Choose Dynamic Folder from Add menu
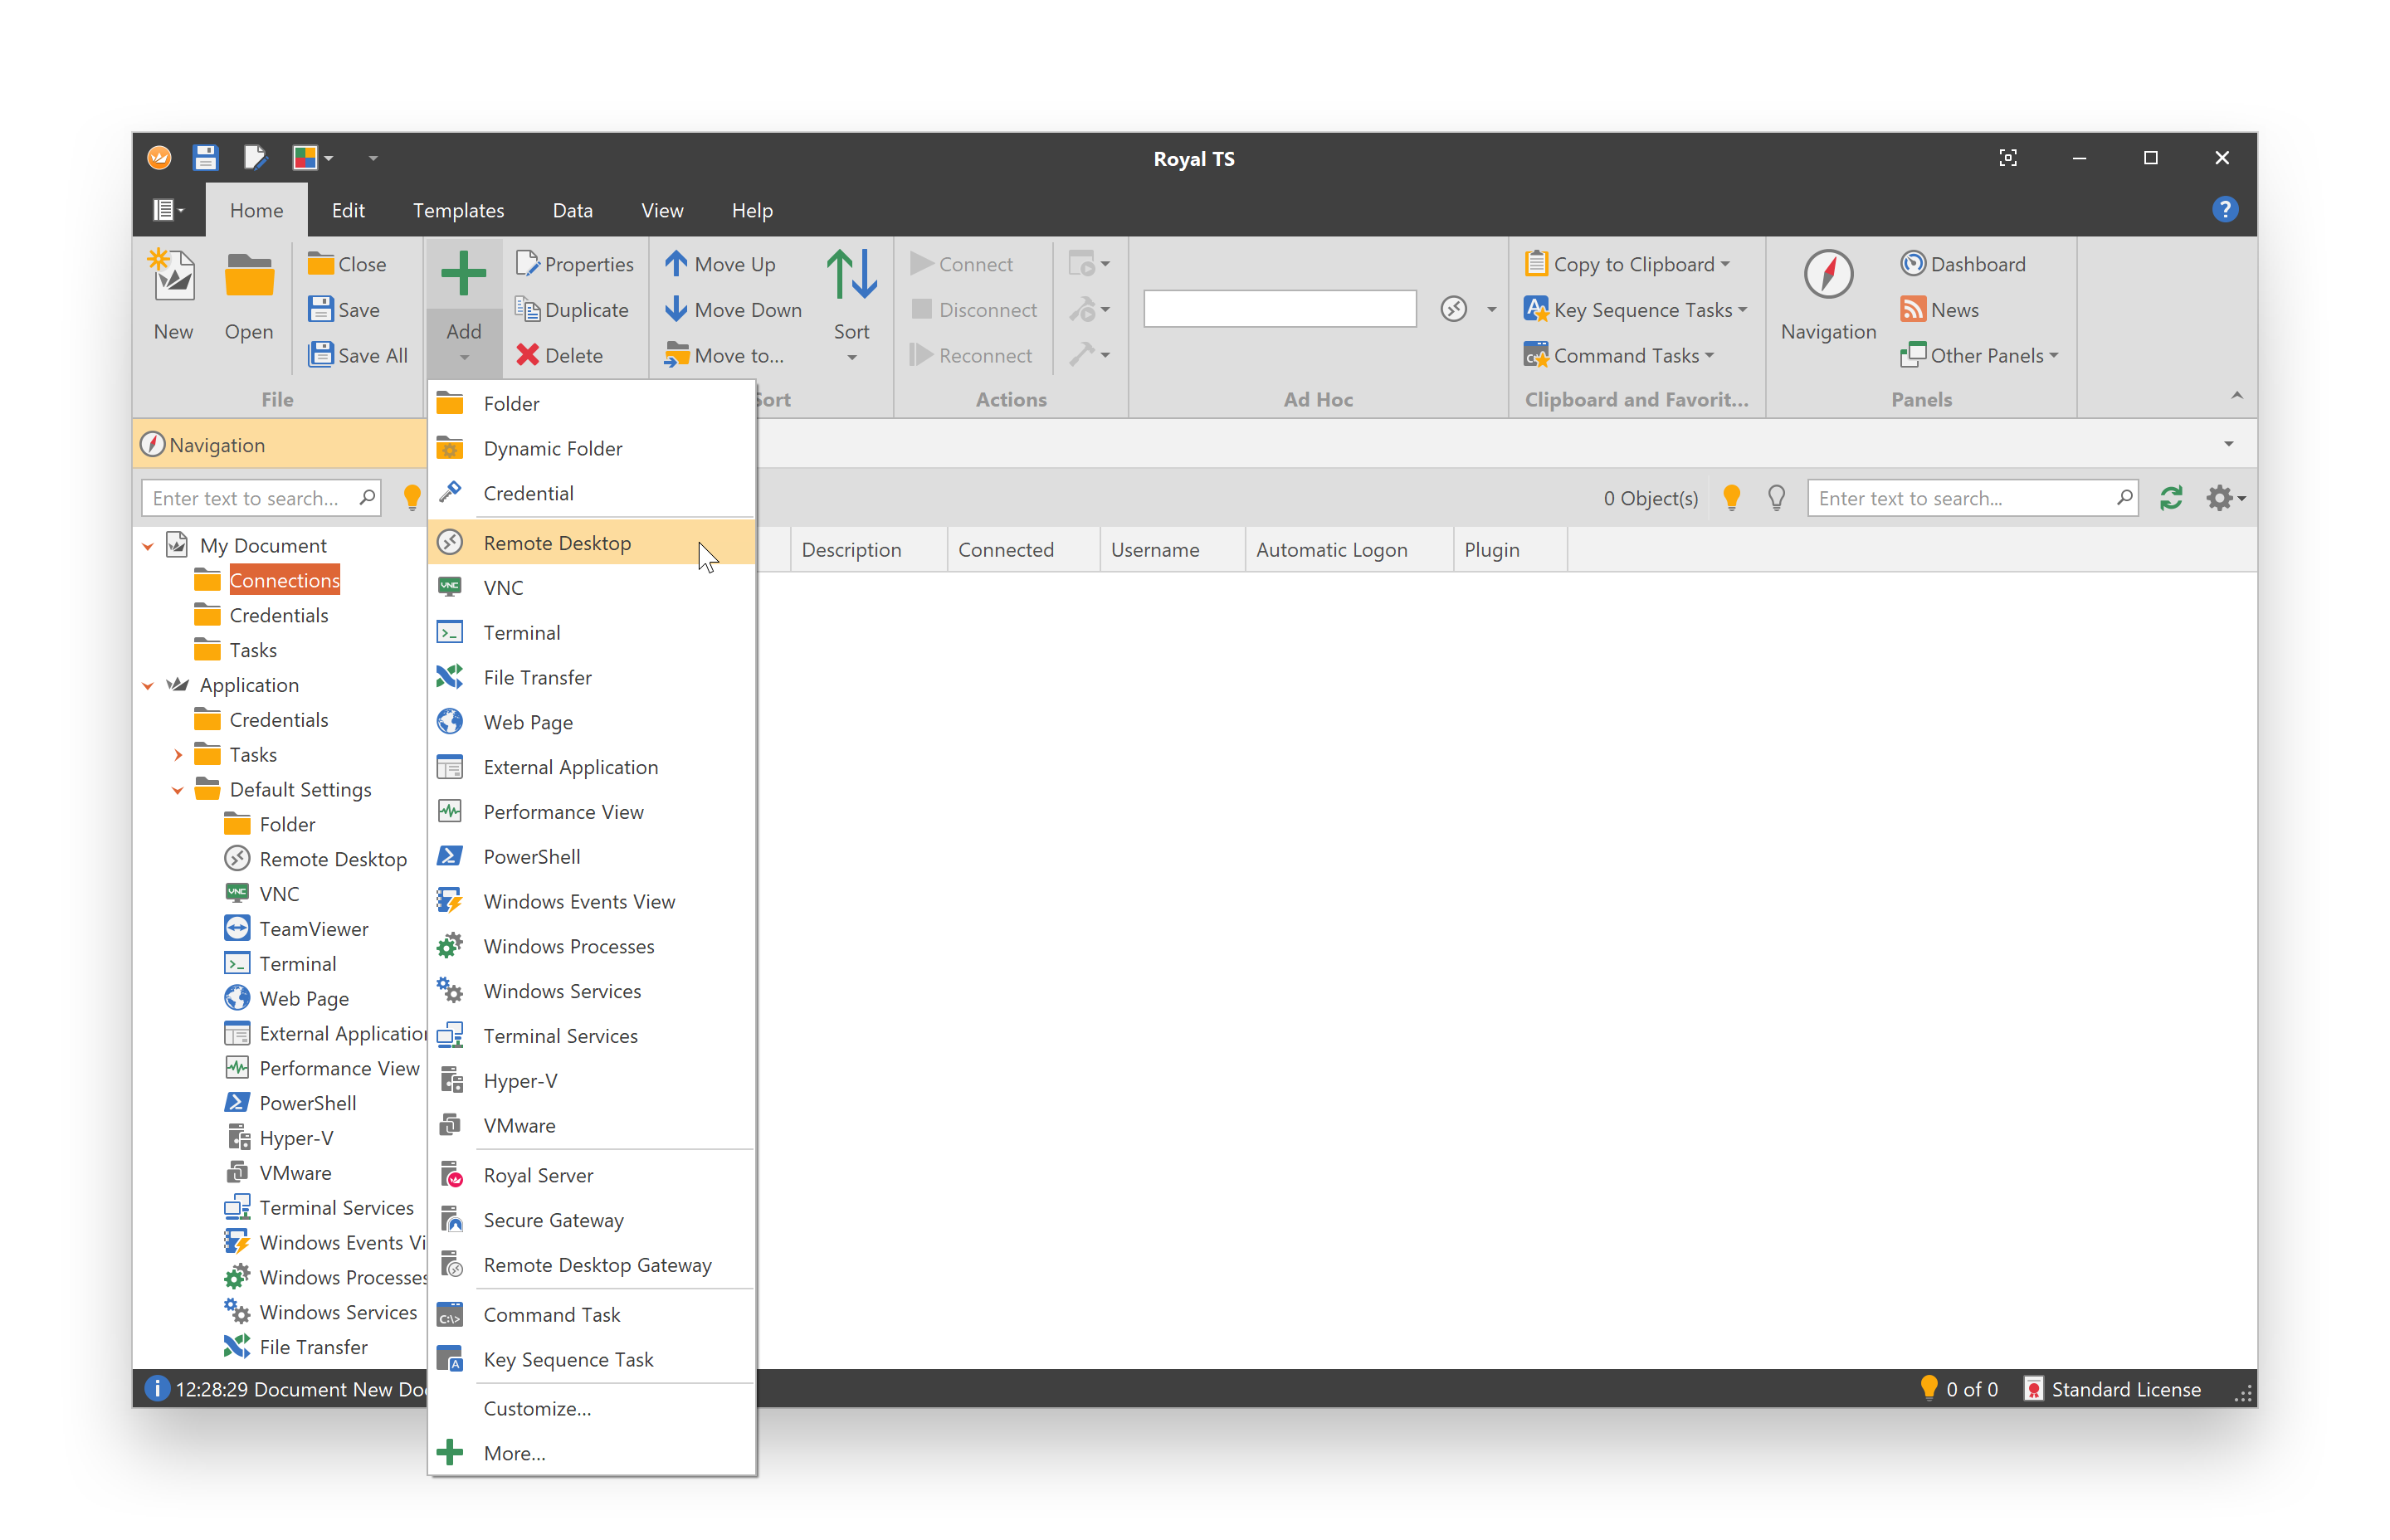The width and height of the screenshot is (2390, 1540). 592,448
